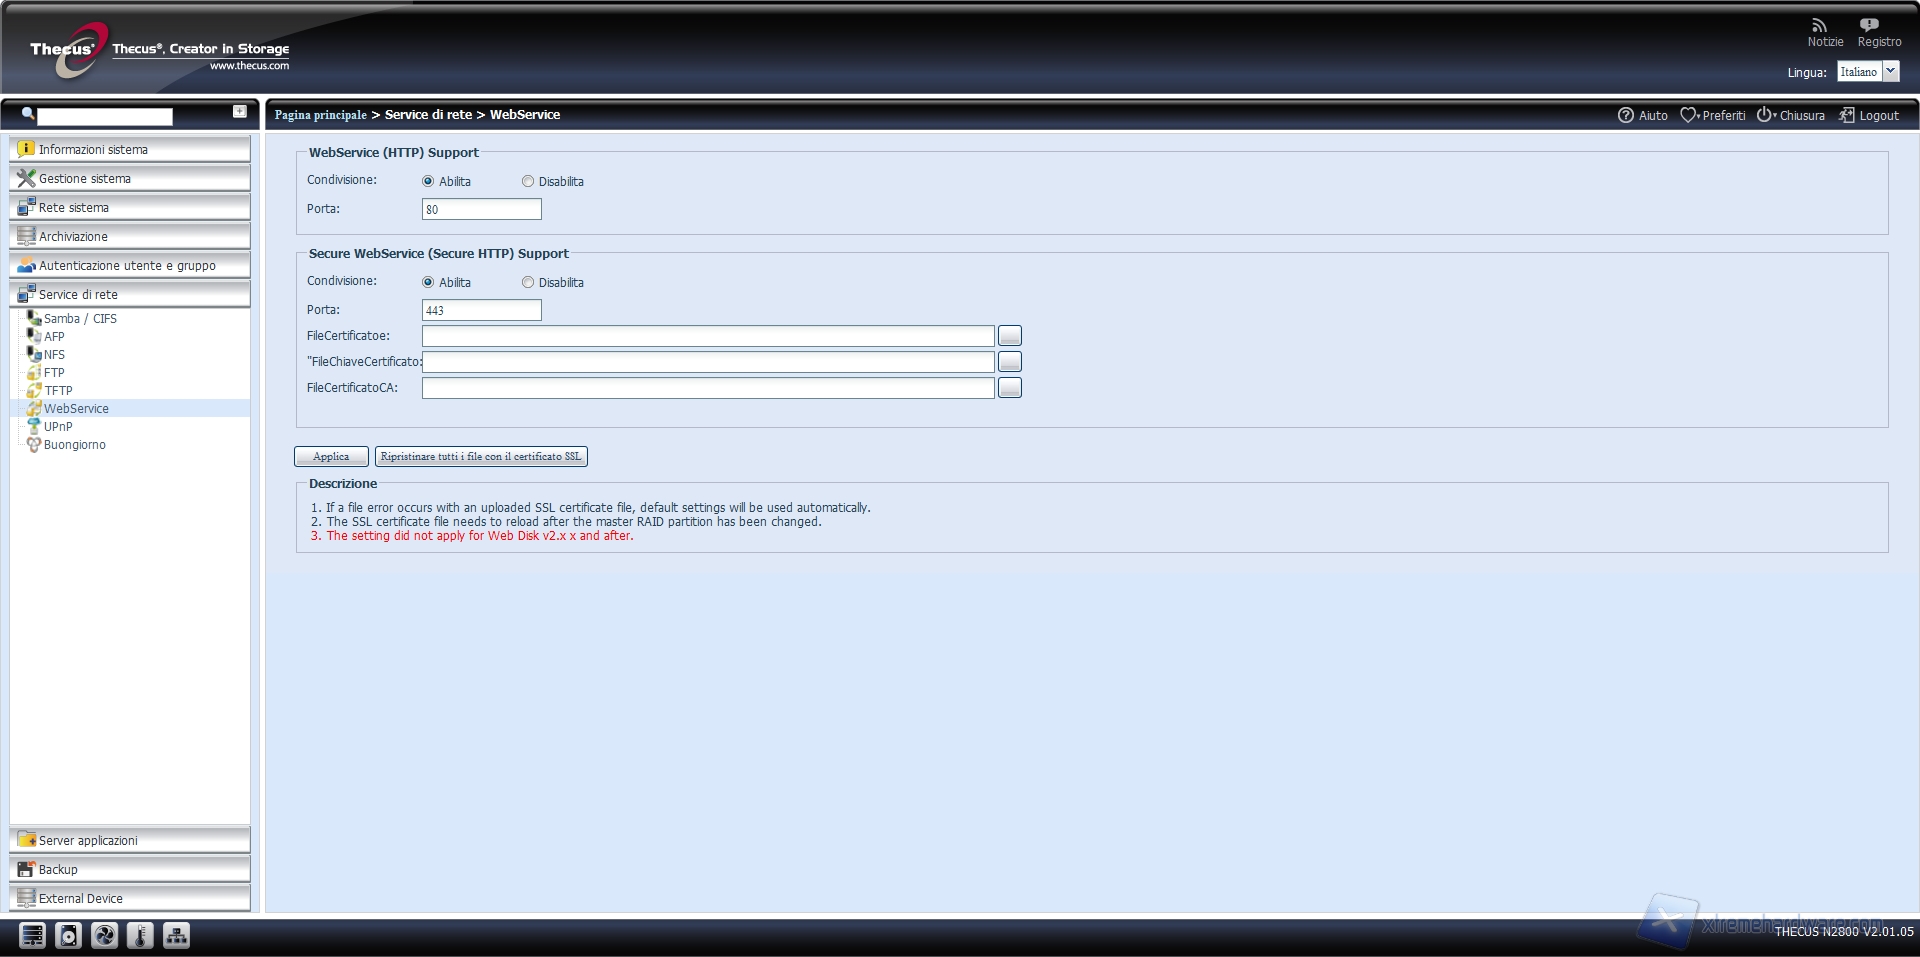The height and width of the screenshot is (957, 1920).
Task: Click the RAID server status icon
Action: tap(32, 935)
